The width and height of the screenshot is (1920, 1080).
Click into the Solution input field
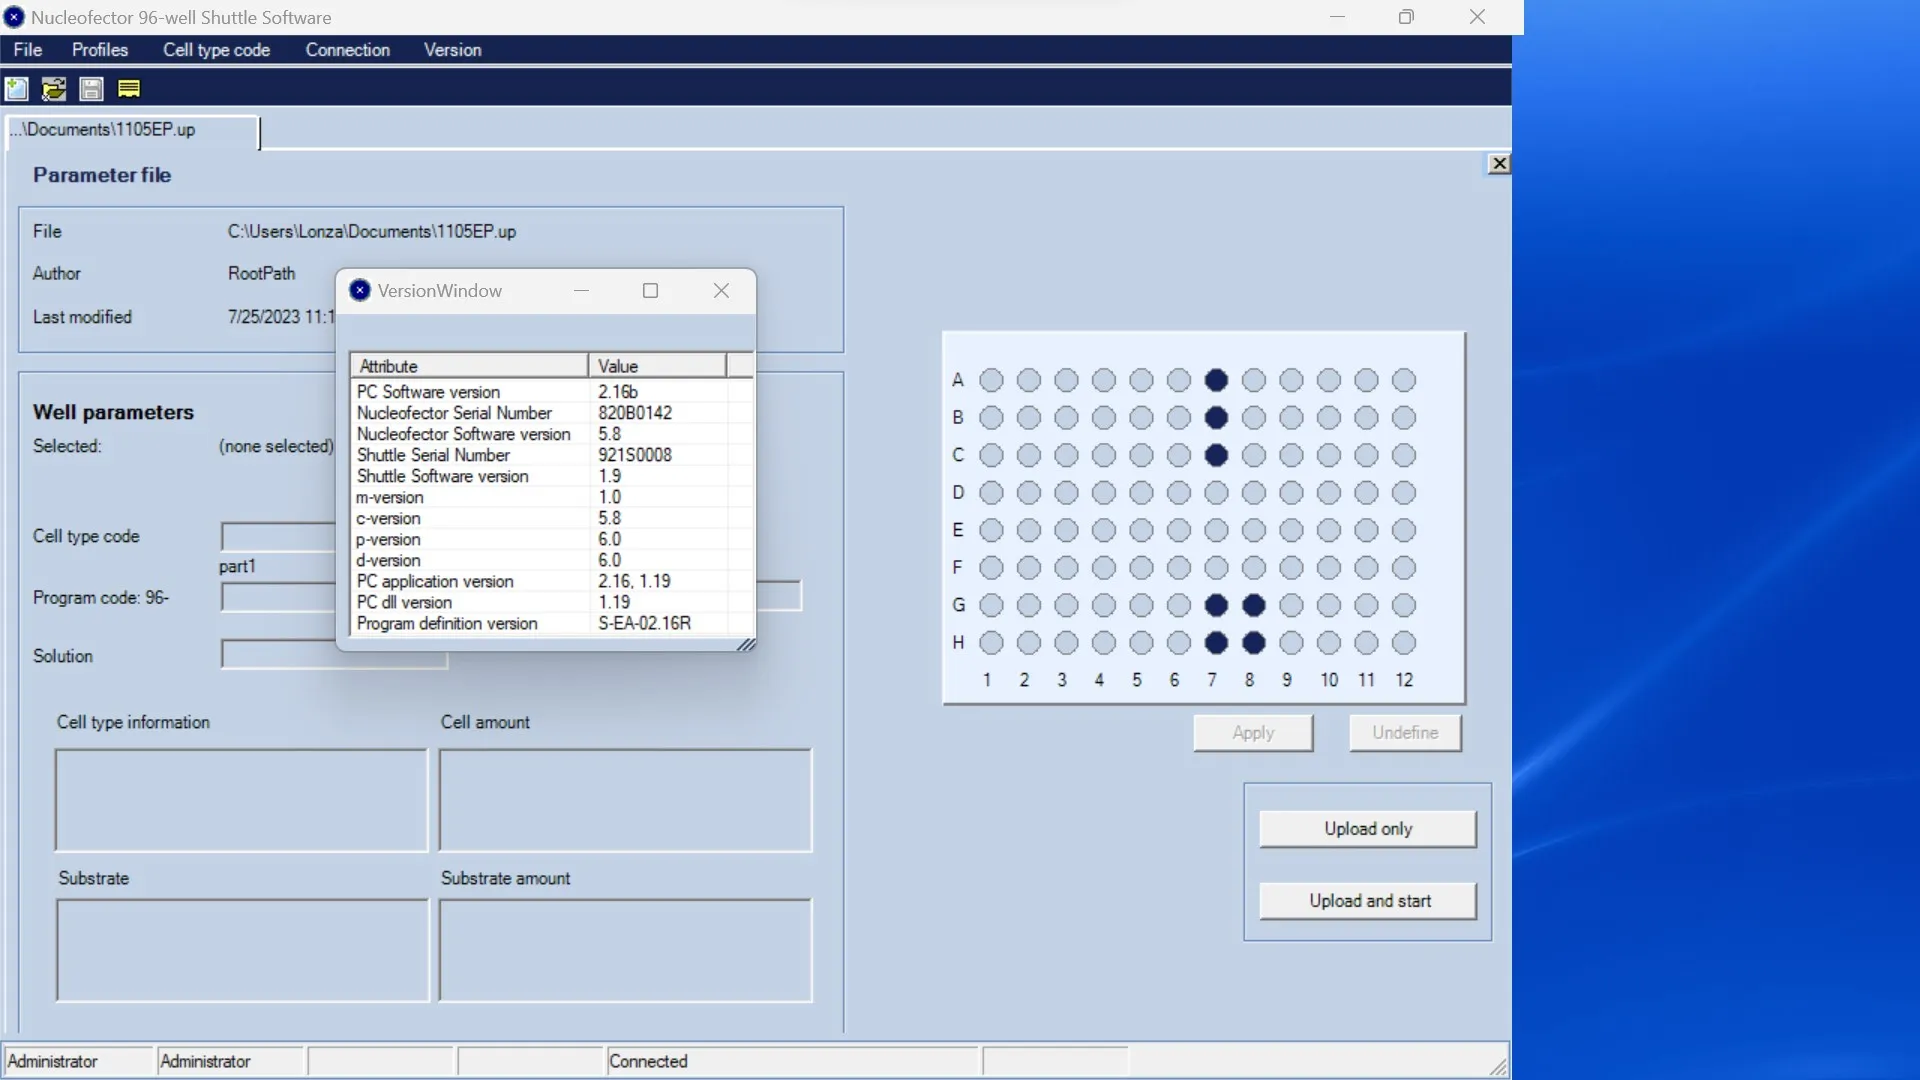point(334,655)
